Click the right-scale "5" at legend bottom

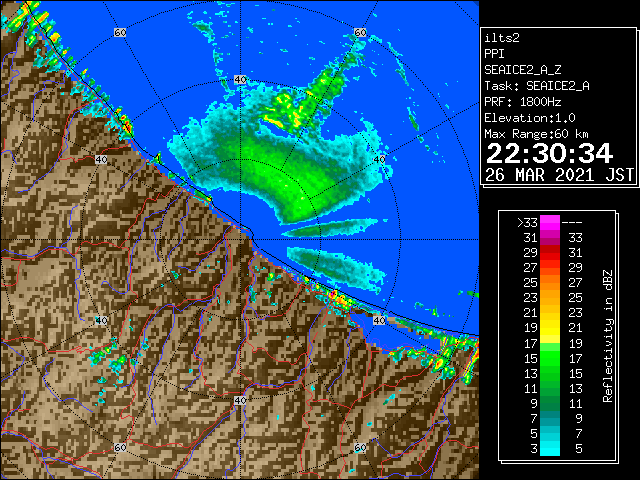578,449
